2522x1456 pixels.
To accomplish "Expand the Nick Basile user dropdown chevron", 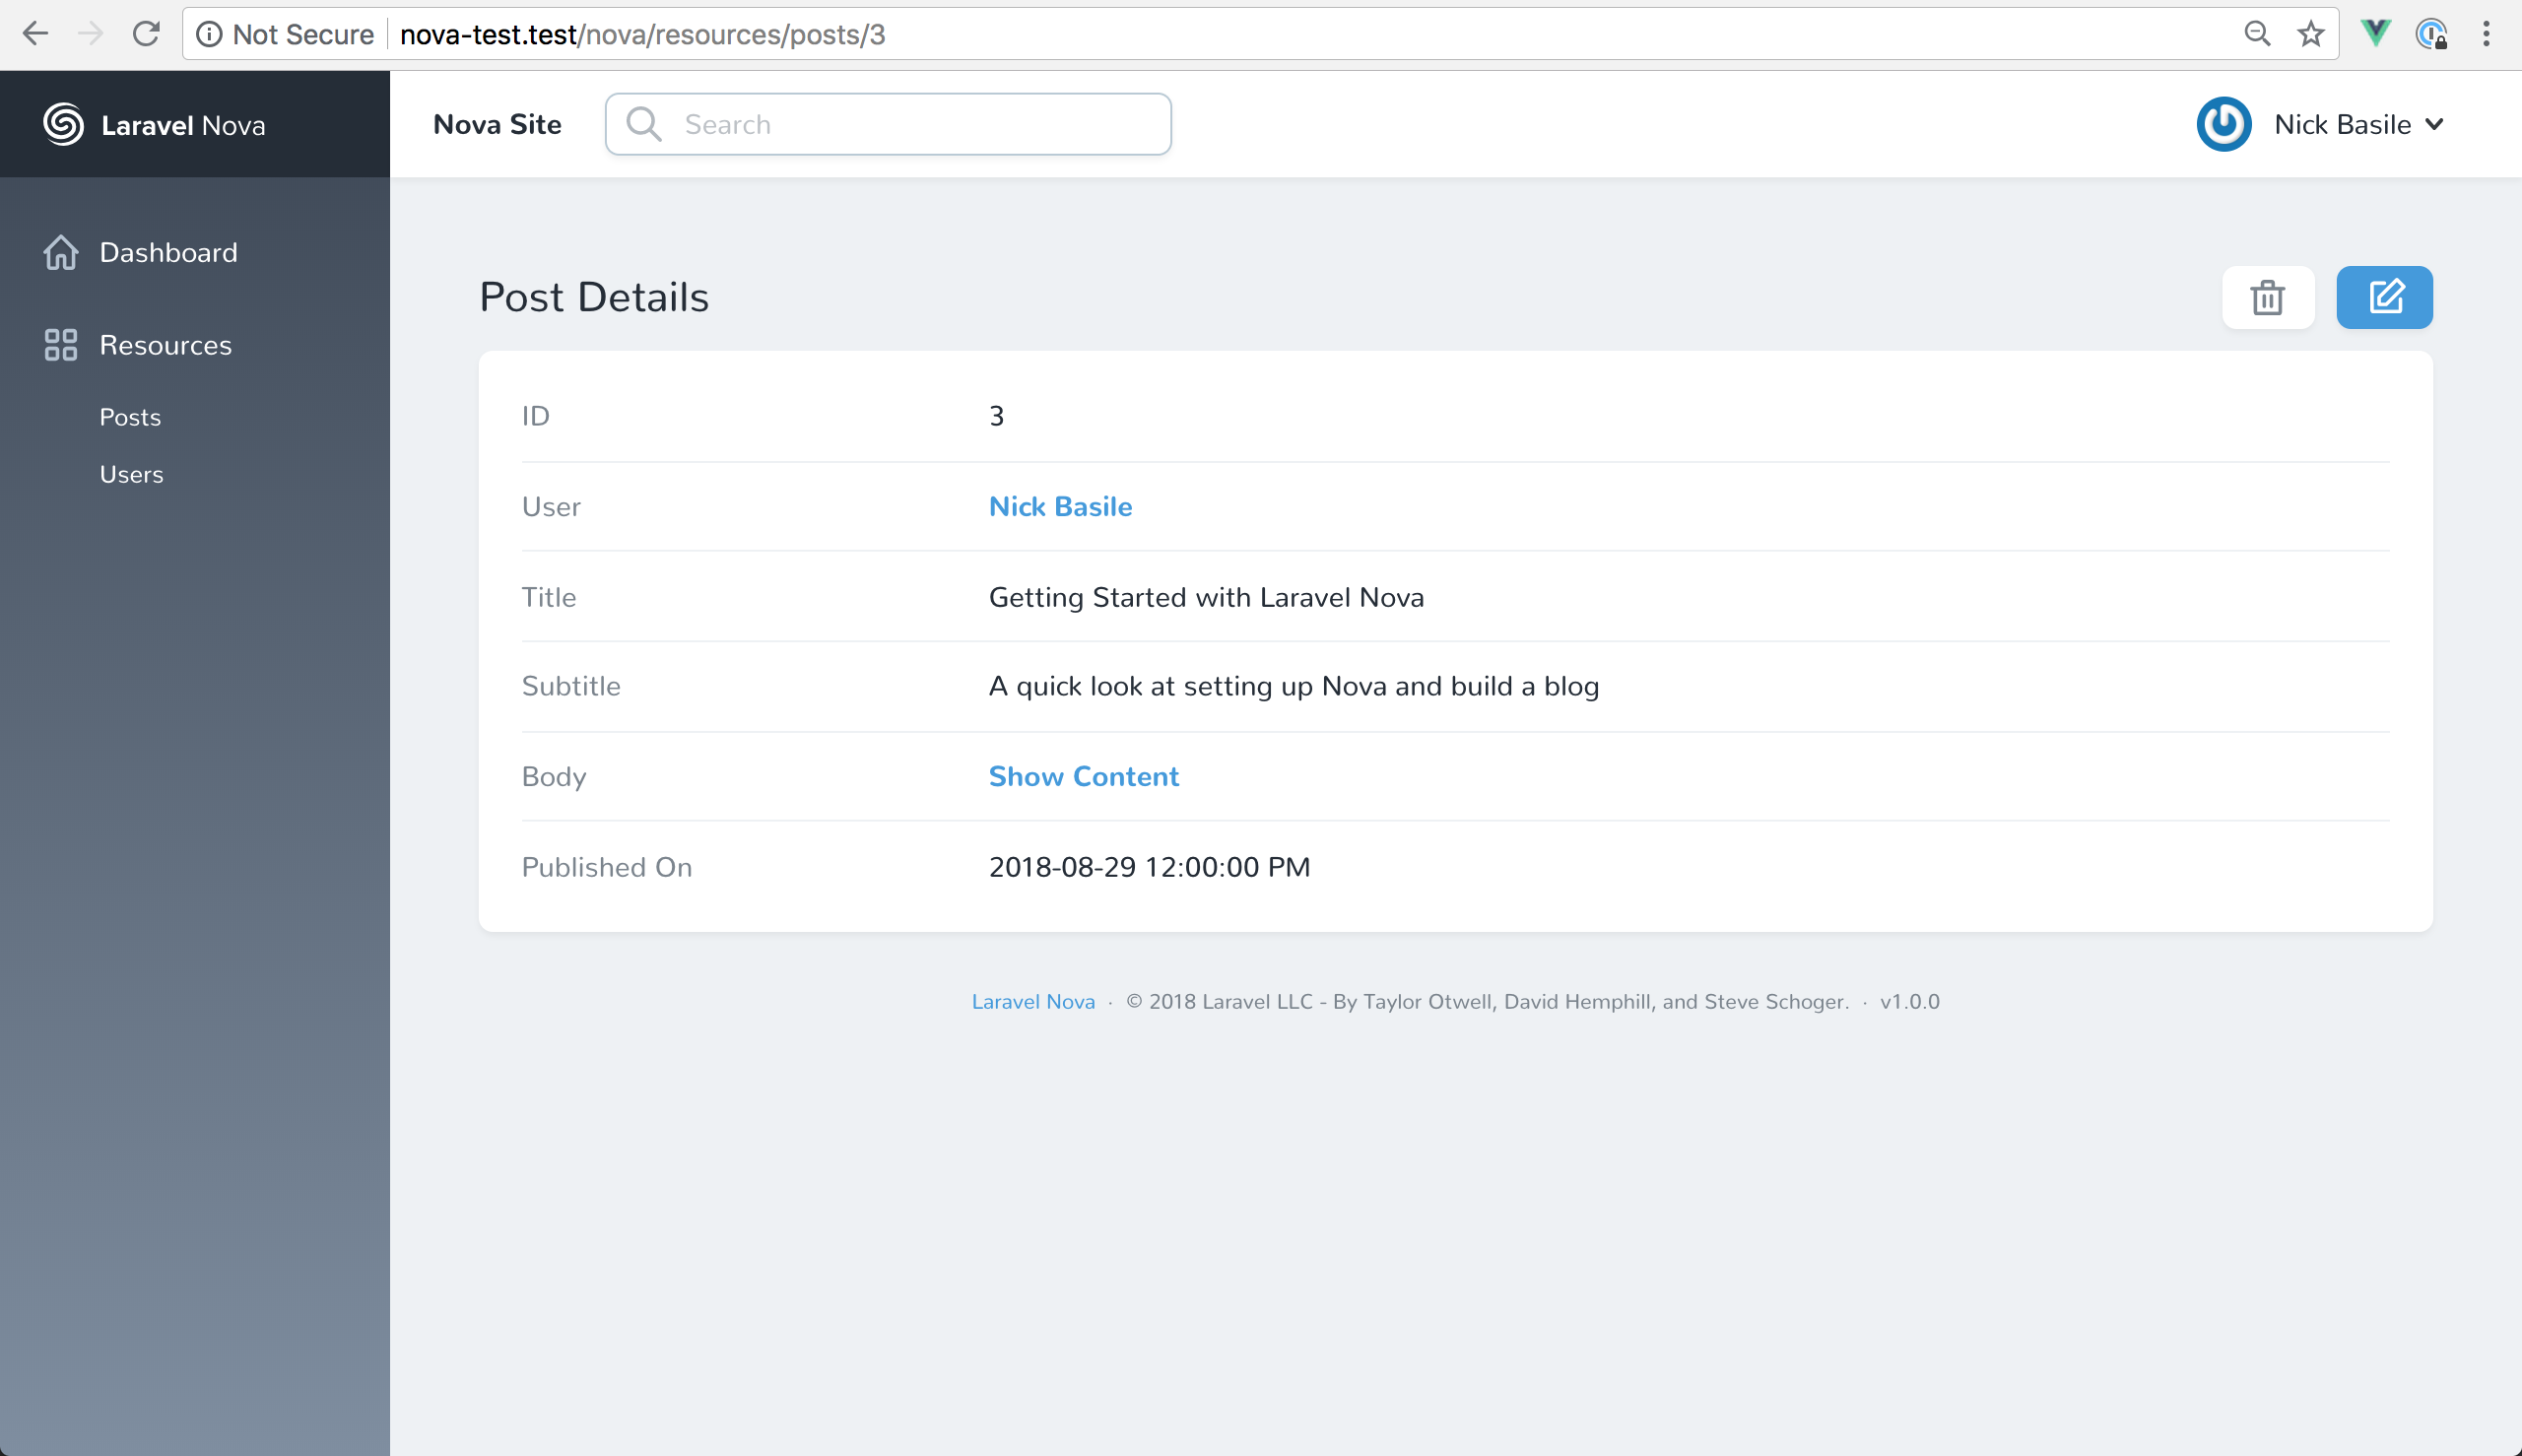I will coord(2435,124).
